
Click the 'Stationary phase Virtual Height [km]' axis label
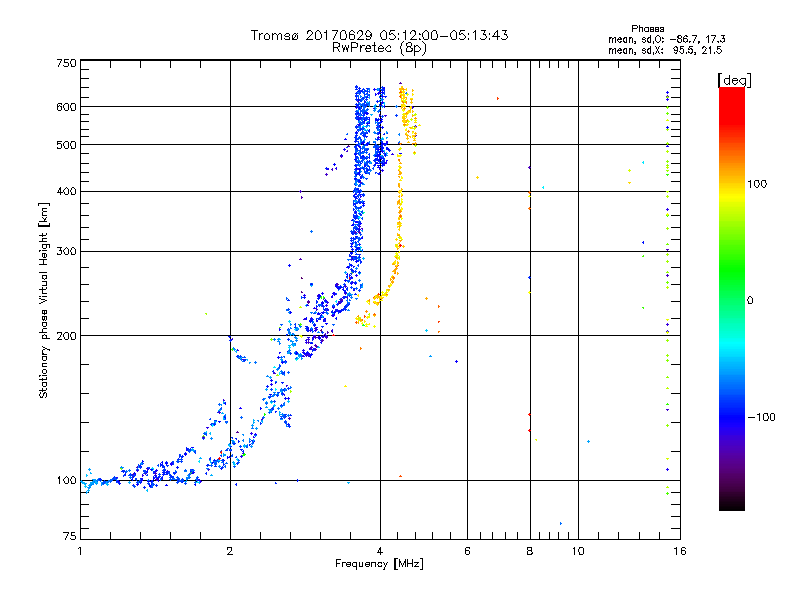pyautogui.click(x=43, y=300)
